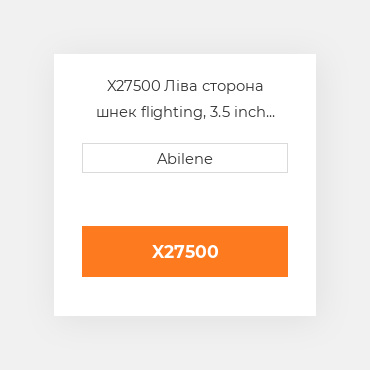This screenshot has width=370, height=370.
Task: Click the right end of the Abilene box
Action: pos(282,158)
